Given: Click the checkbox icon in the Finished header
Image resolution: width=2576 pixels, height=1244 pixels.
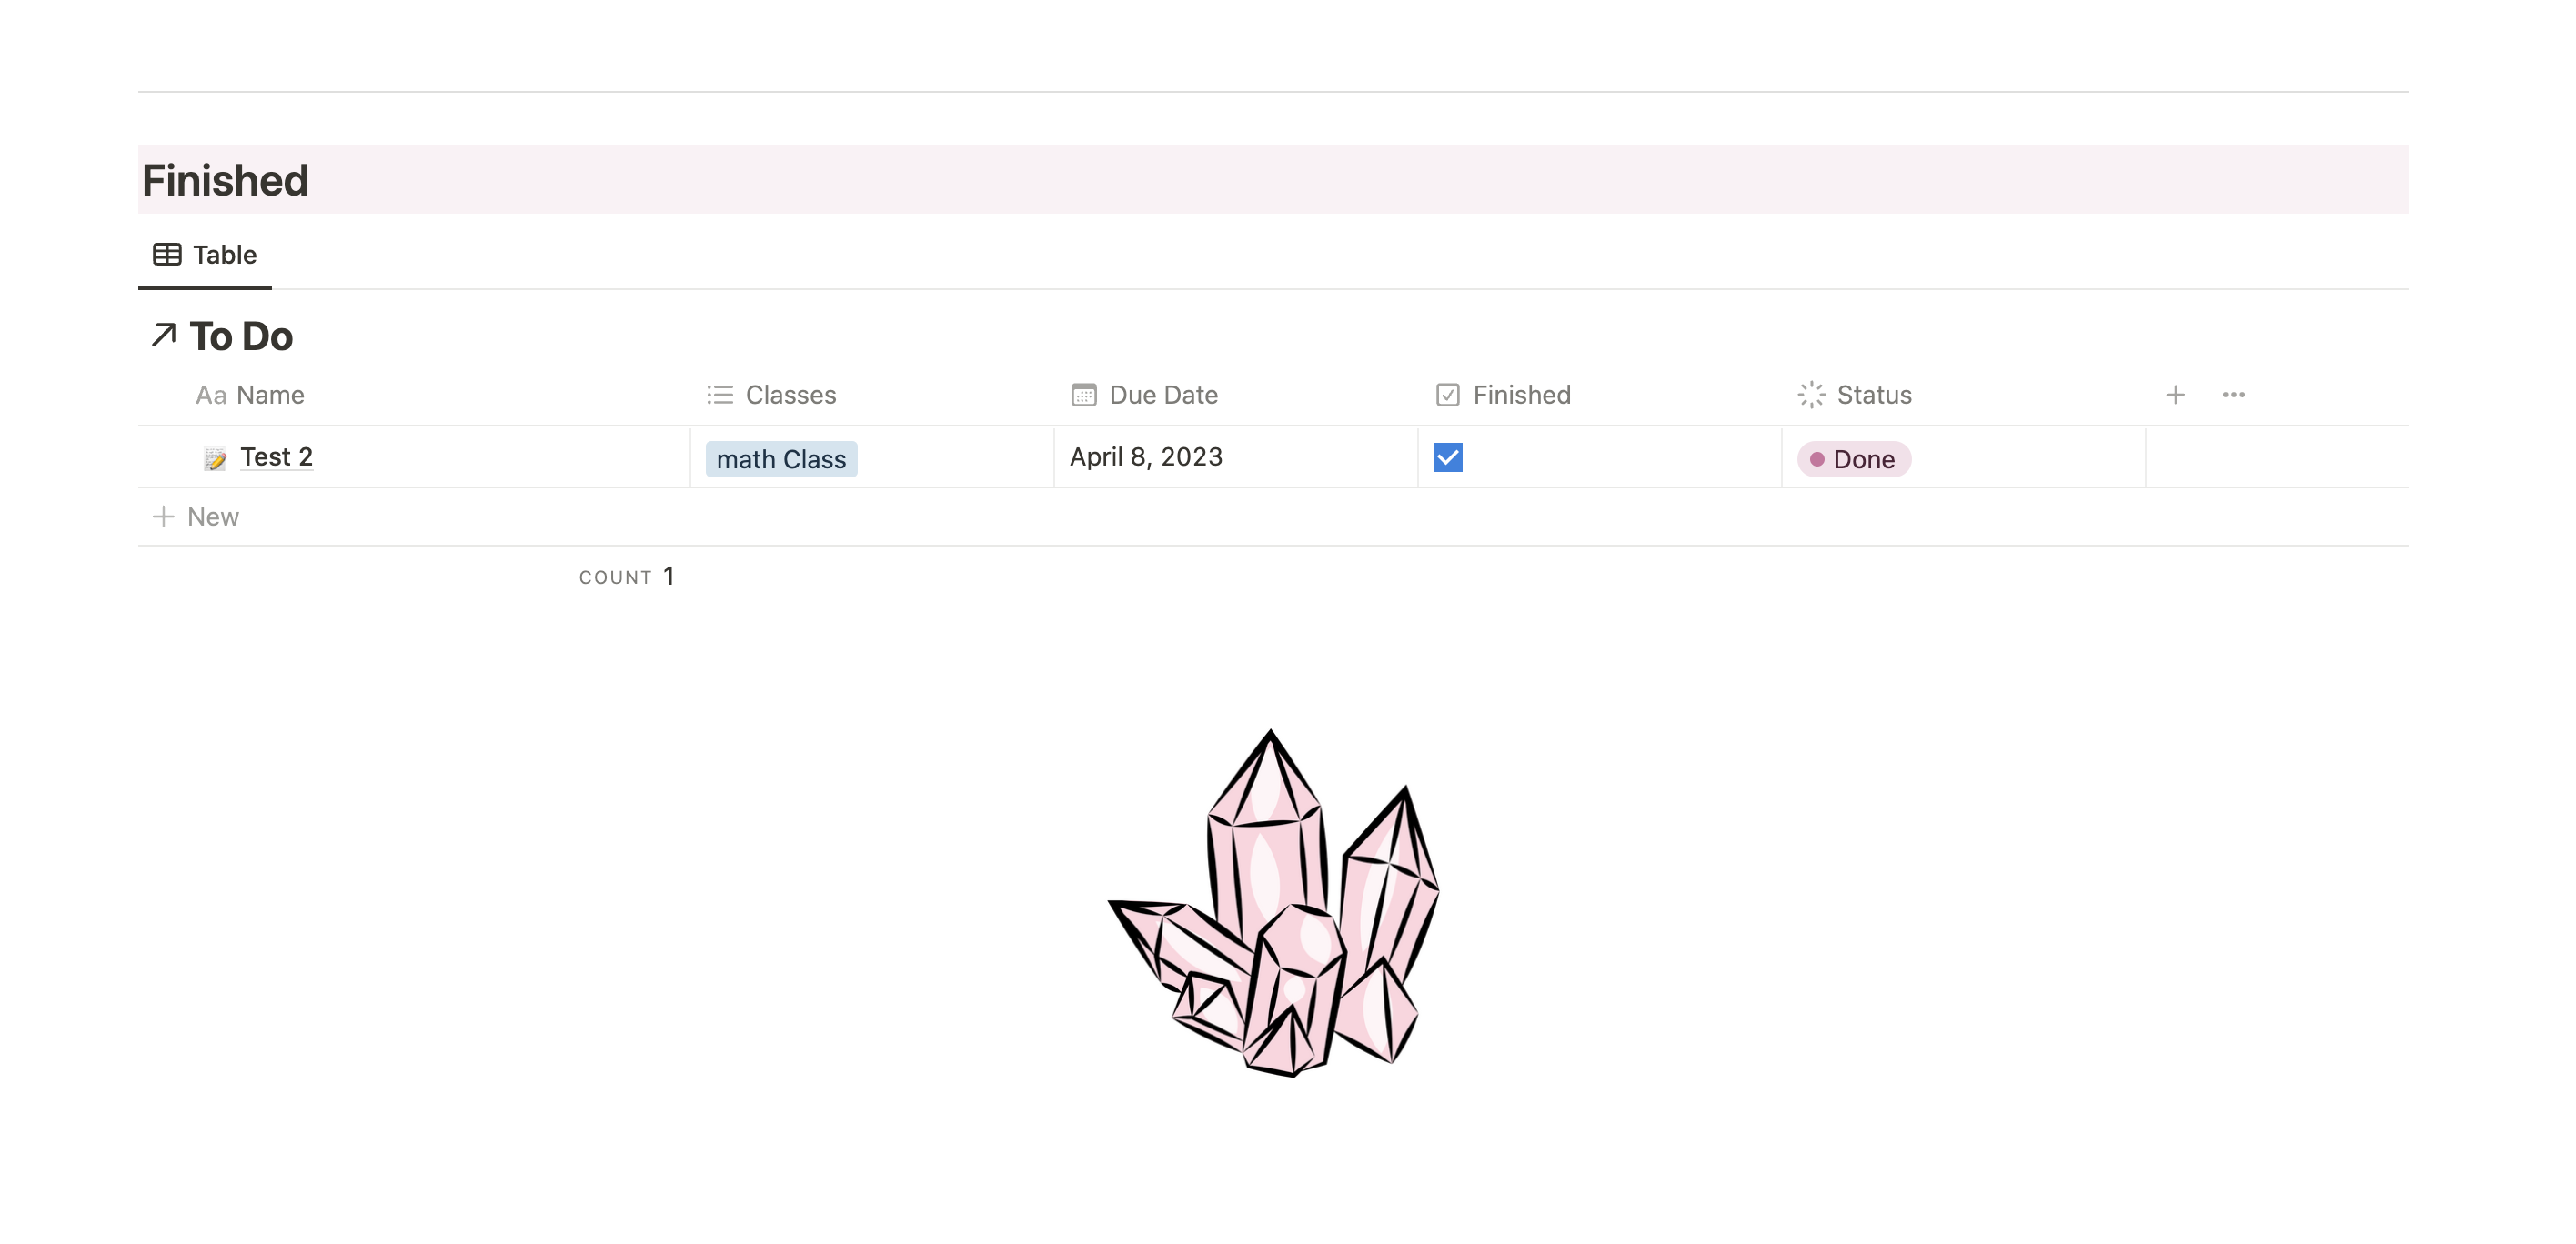Looking at the screenshot, I should (x=1447, y=395).
